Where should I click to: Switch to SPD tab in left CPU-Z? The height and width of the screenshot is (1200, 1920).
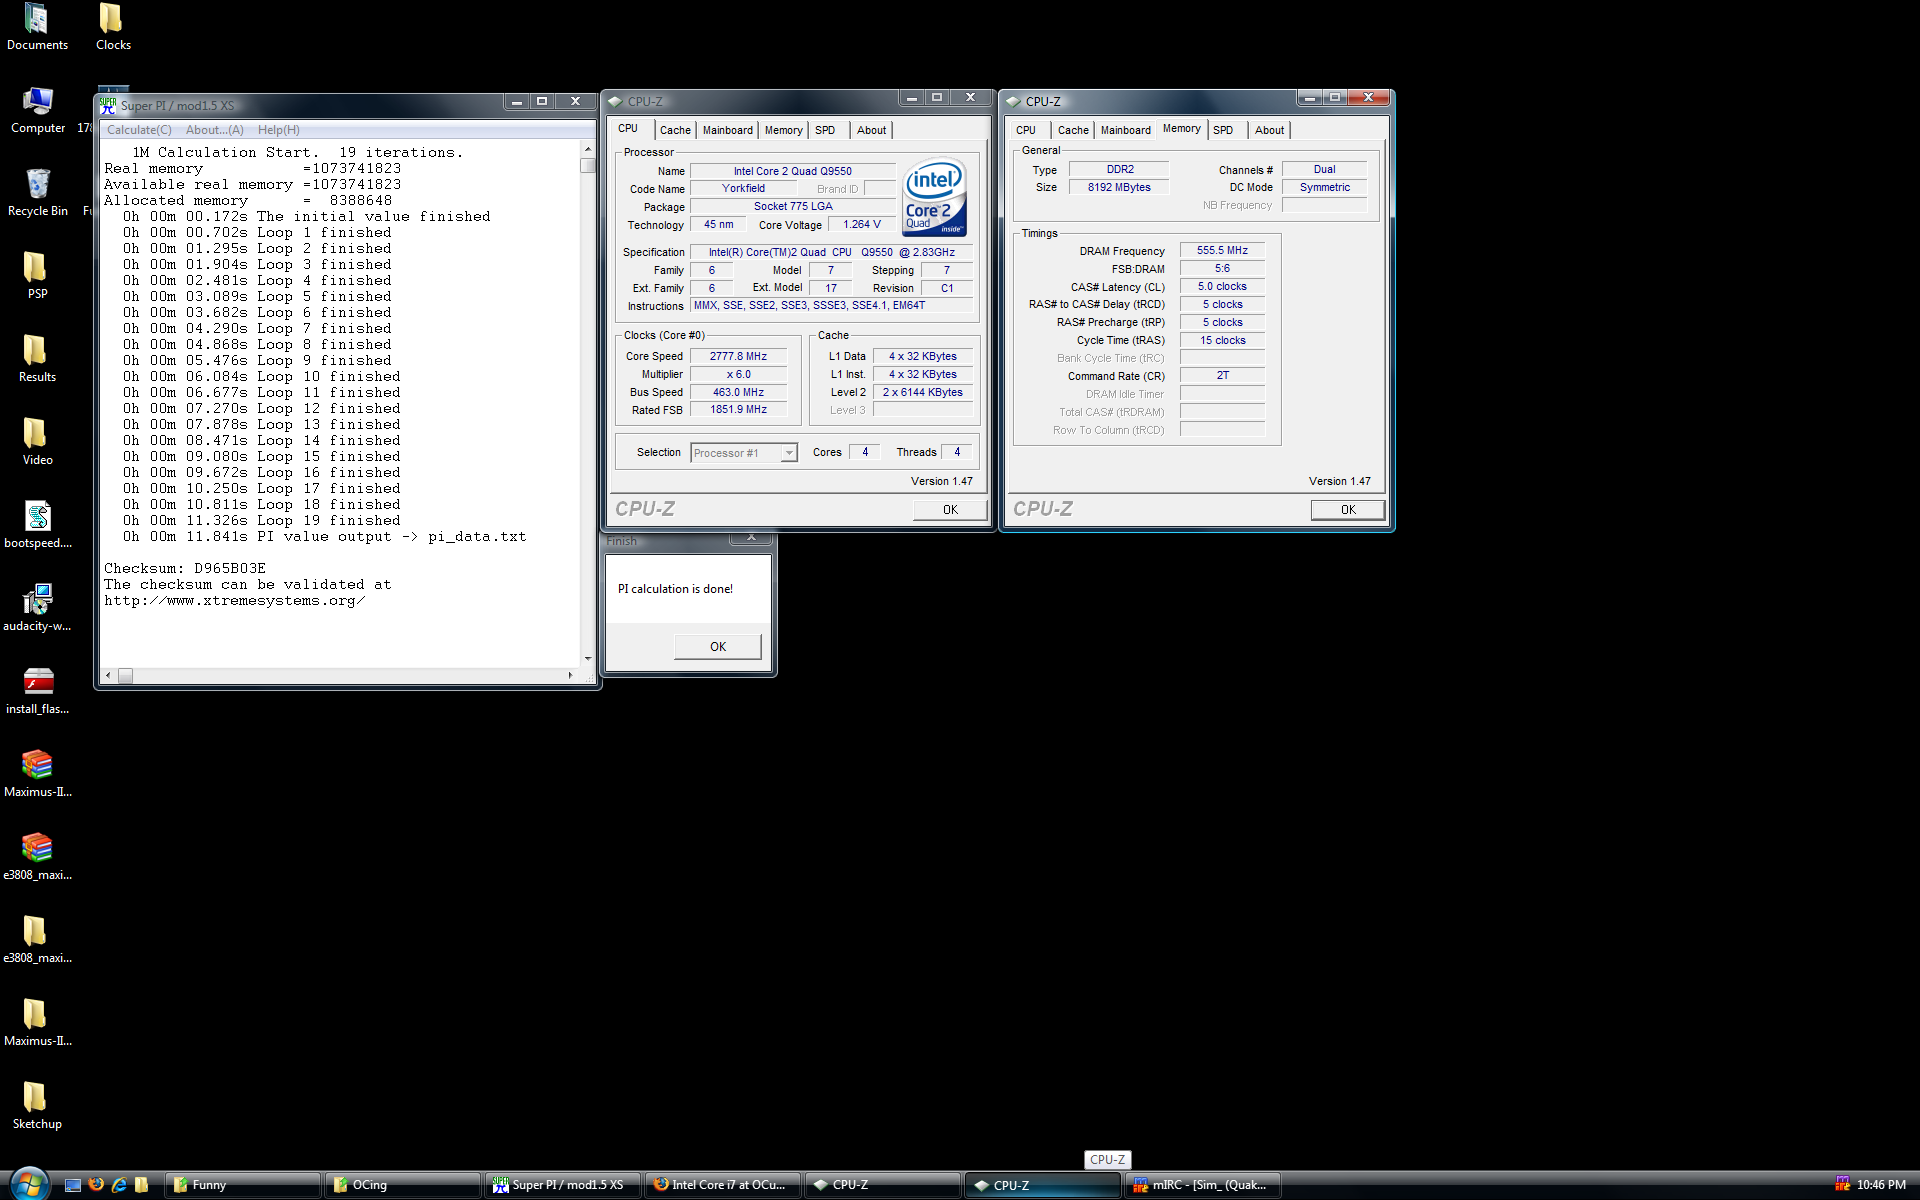click(x=825, y=130)
